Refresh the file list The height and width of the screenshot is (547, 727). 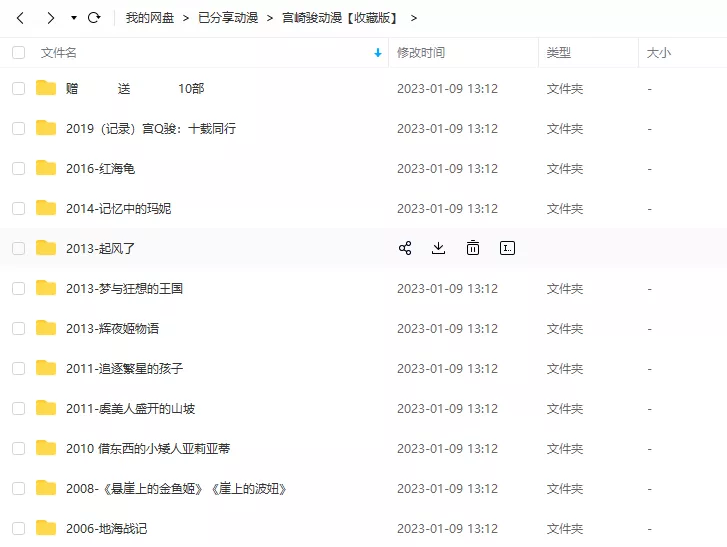[x=94, y=18]
